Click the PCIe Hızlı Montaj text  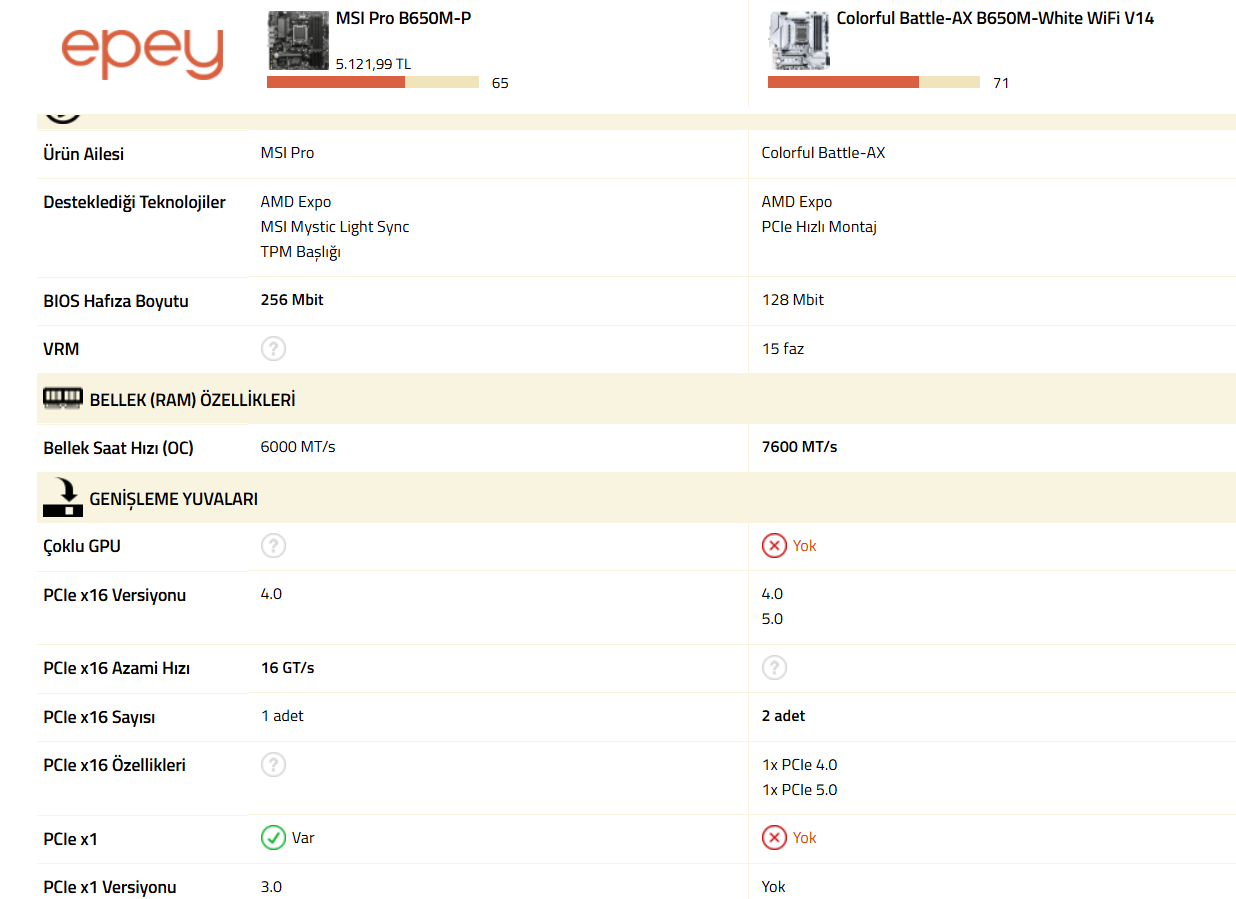(x=819, y=227)
